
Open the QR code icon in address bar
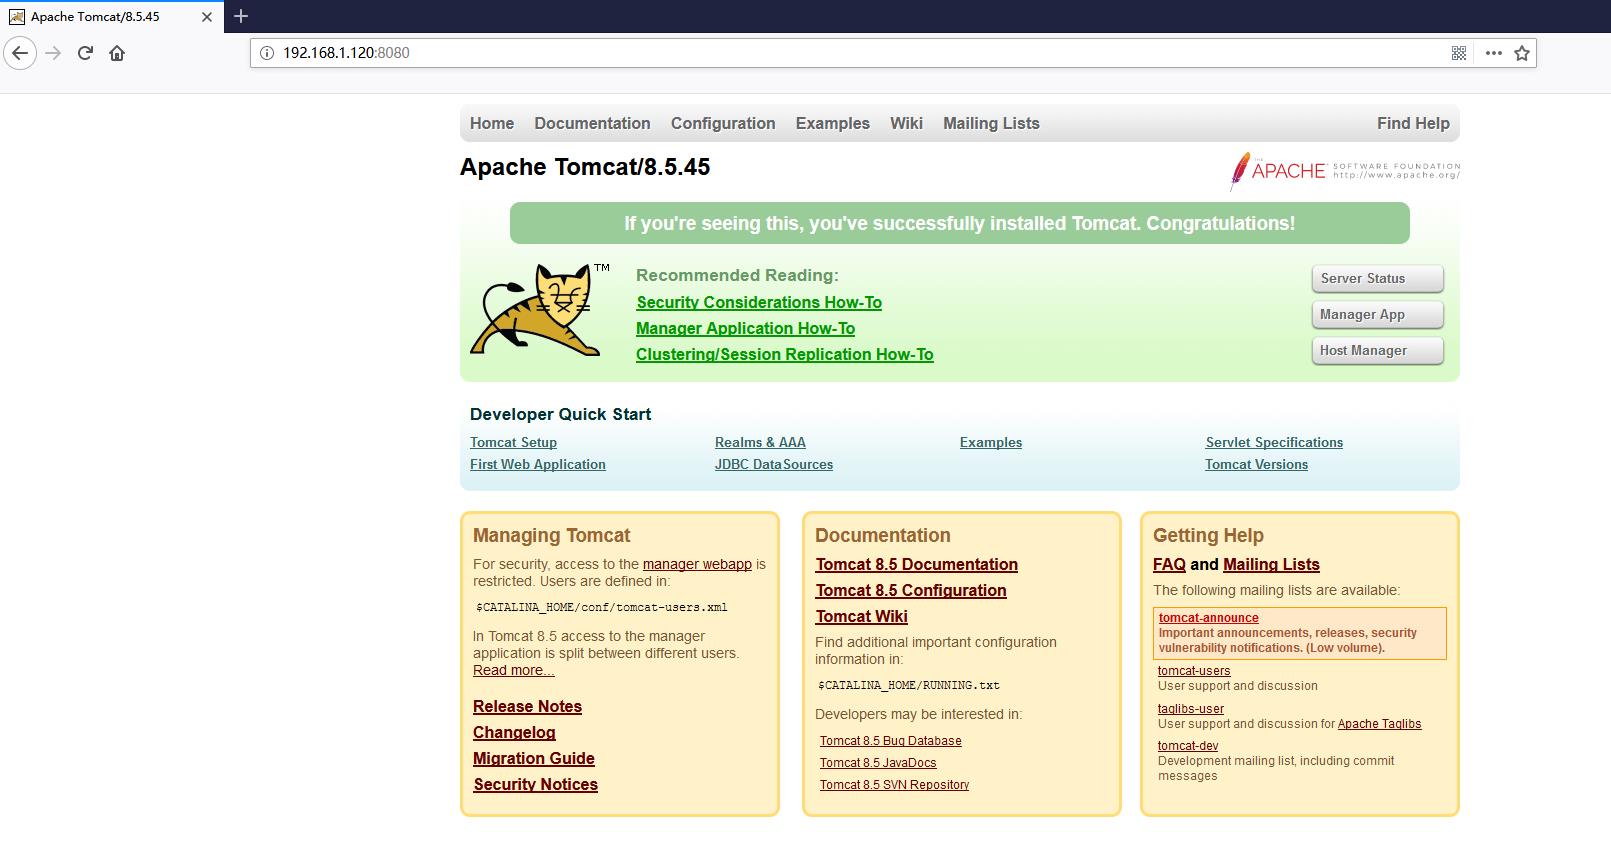[1459, 53]
